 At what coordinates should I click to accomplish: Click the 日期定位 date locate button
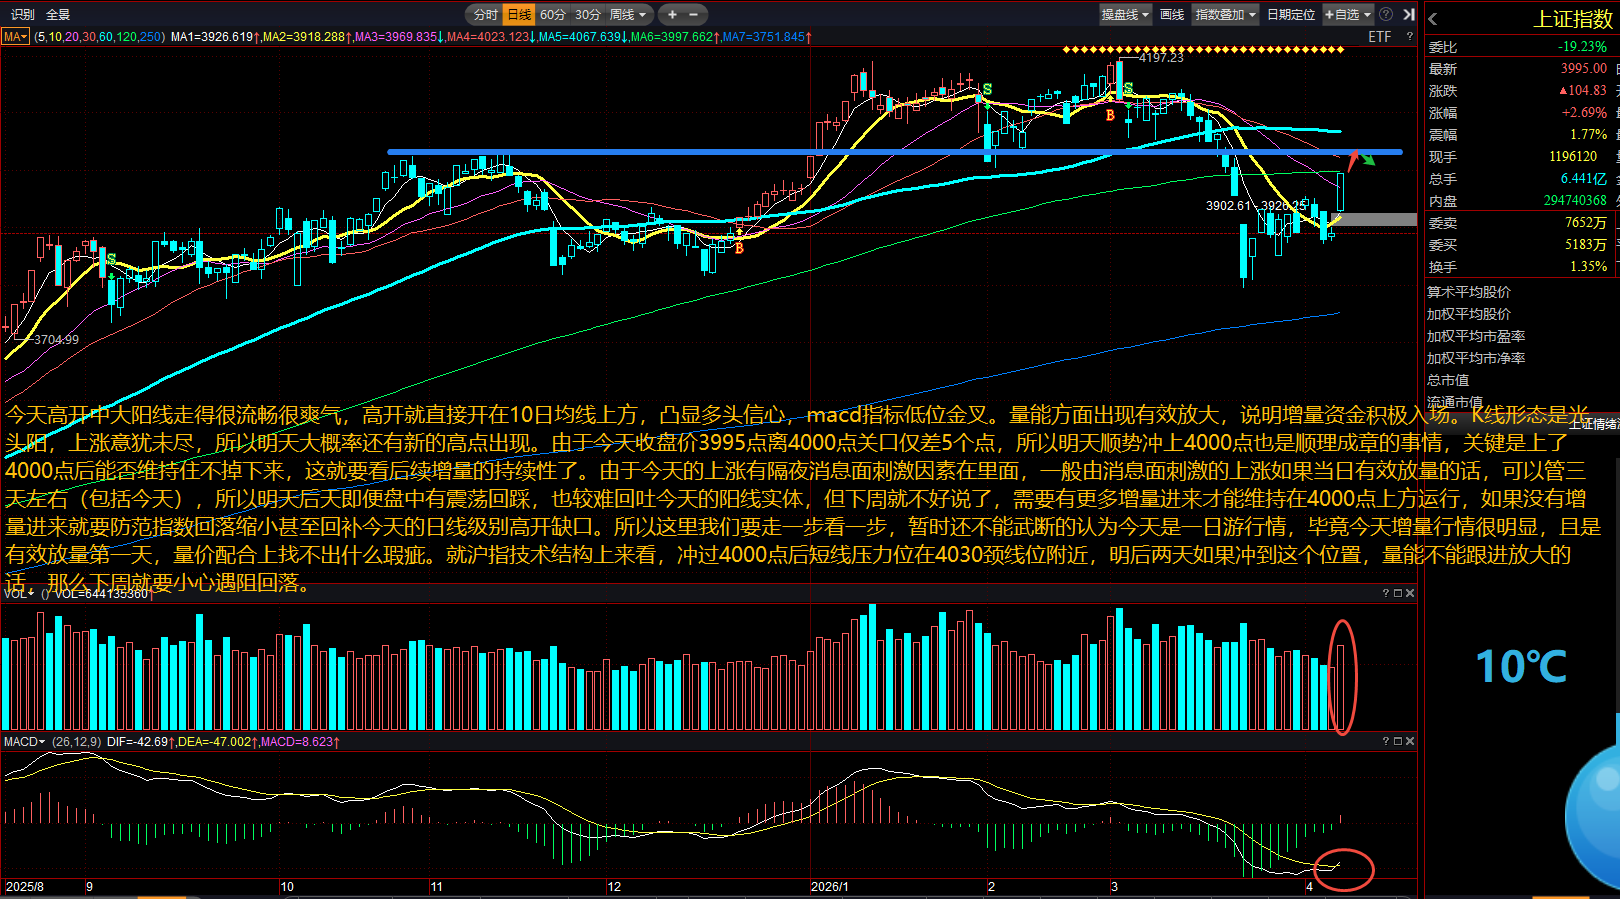coord(1291,14)
